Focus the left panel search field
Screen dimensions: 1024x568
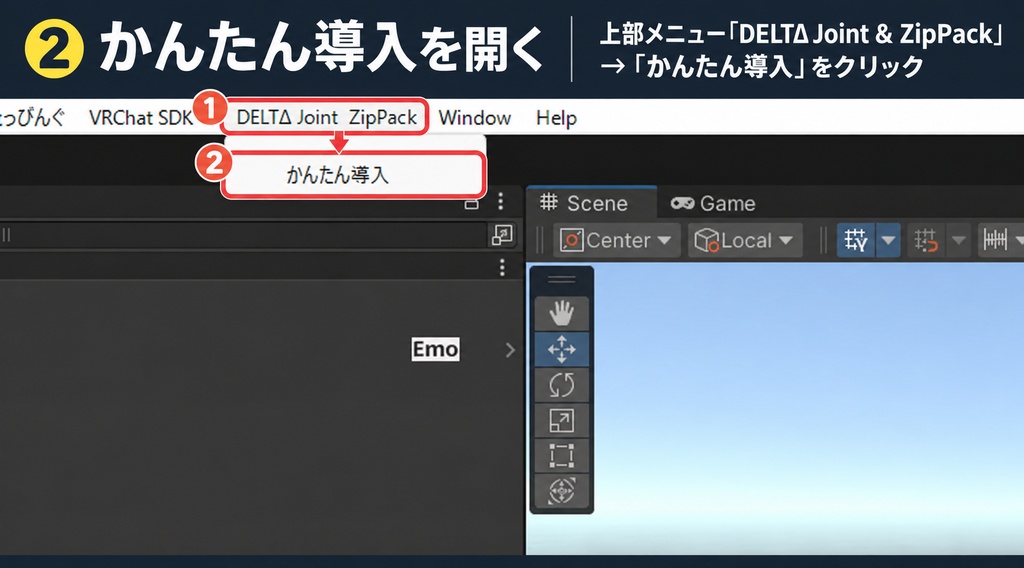pyautogui.click(x=243, y=235)
